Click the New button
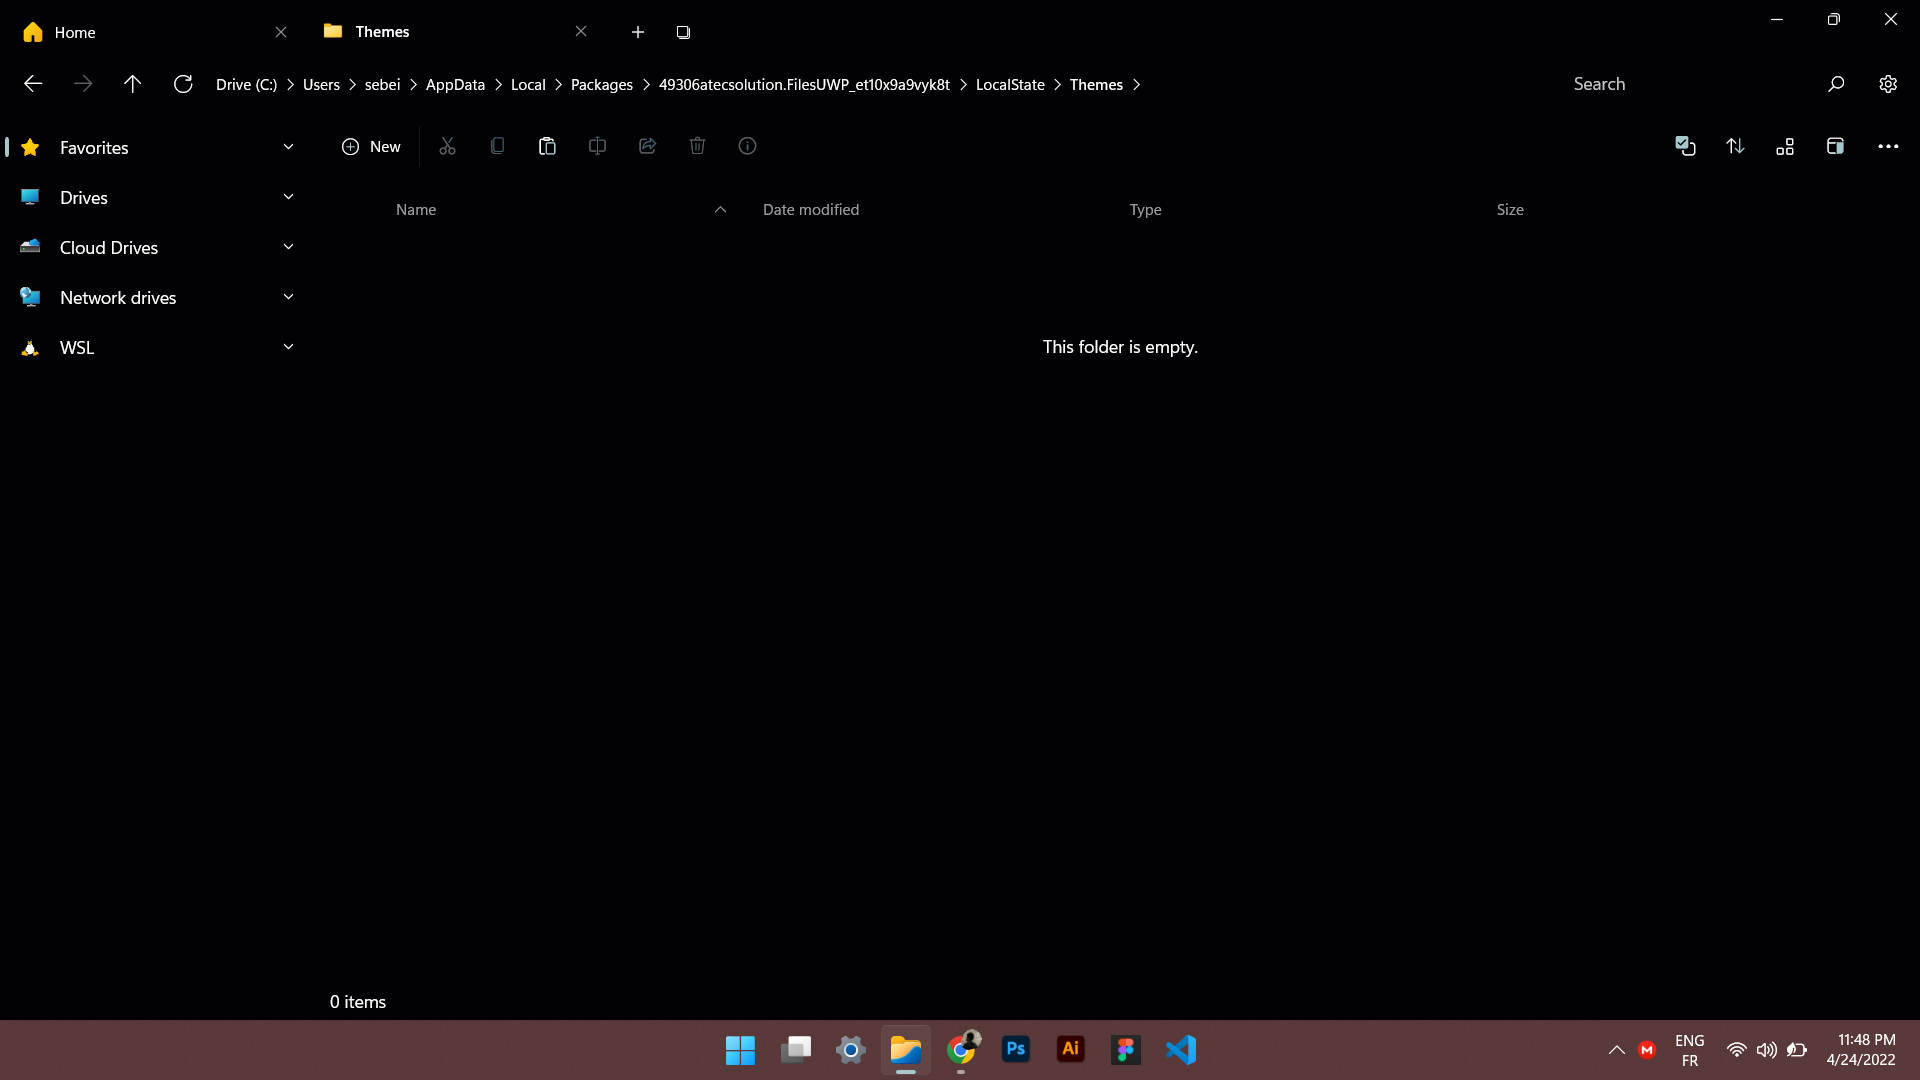Viewport: 1920px width, 1080px height. (371, 146)
